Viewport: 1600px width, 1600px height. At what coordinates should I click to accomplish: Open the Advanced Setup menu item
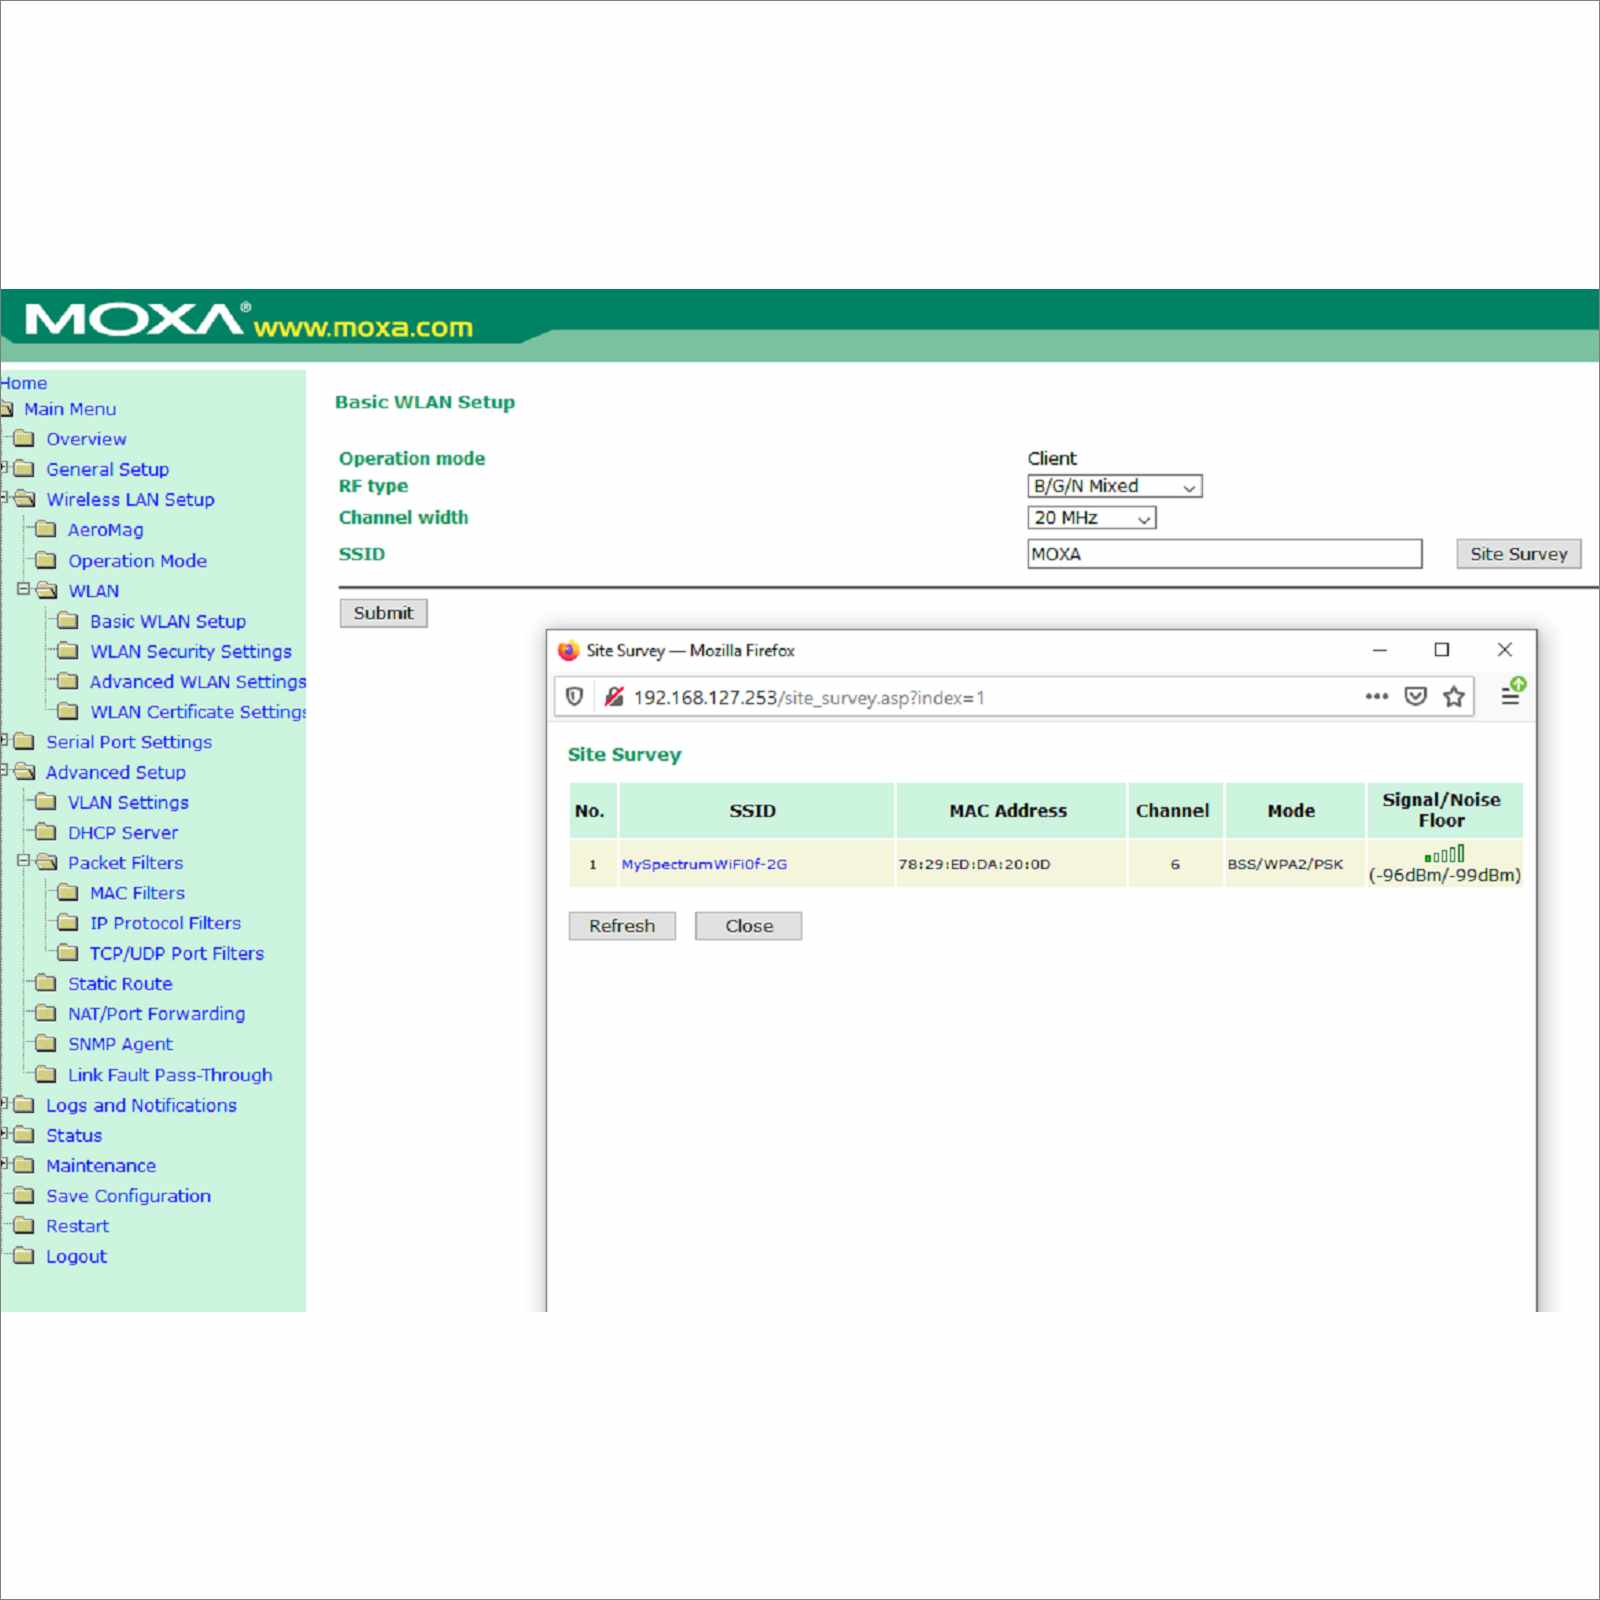[116, 772]
